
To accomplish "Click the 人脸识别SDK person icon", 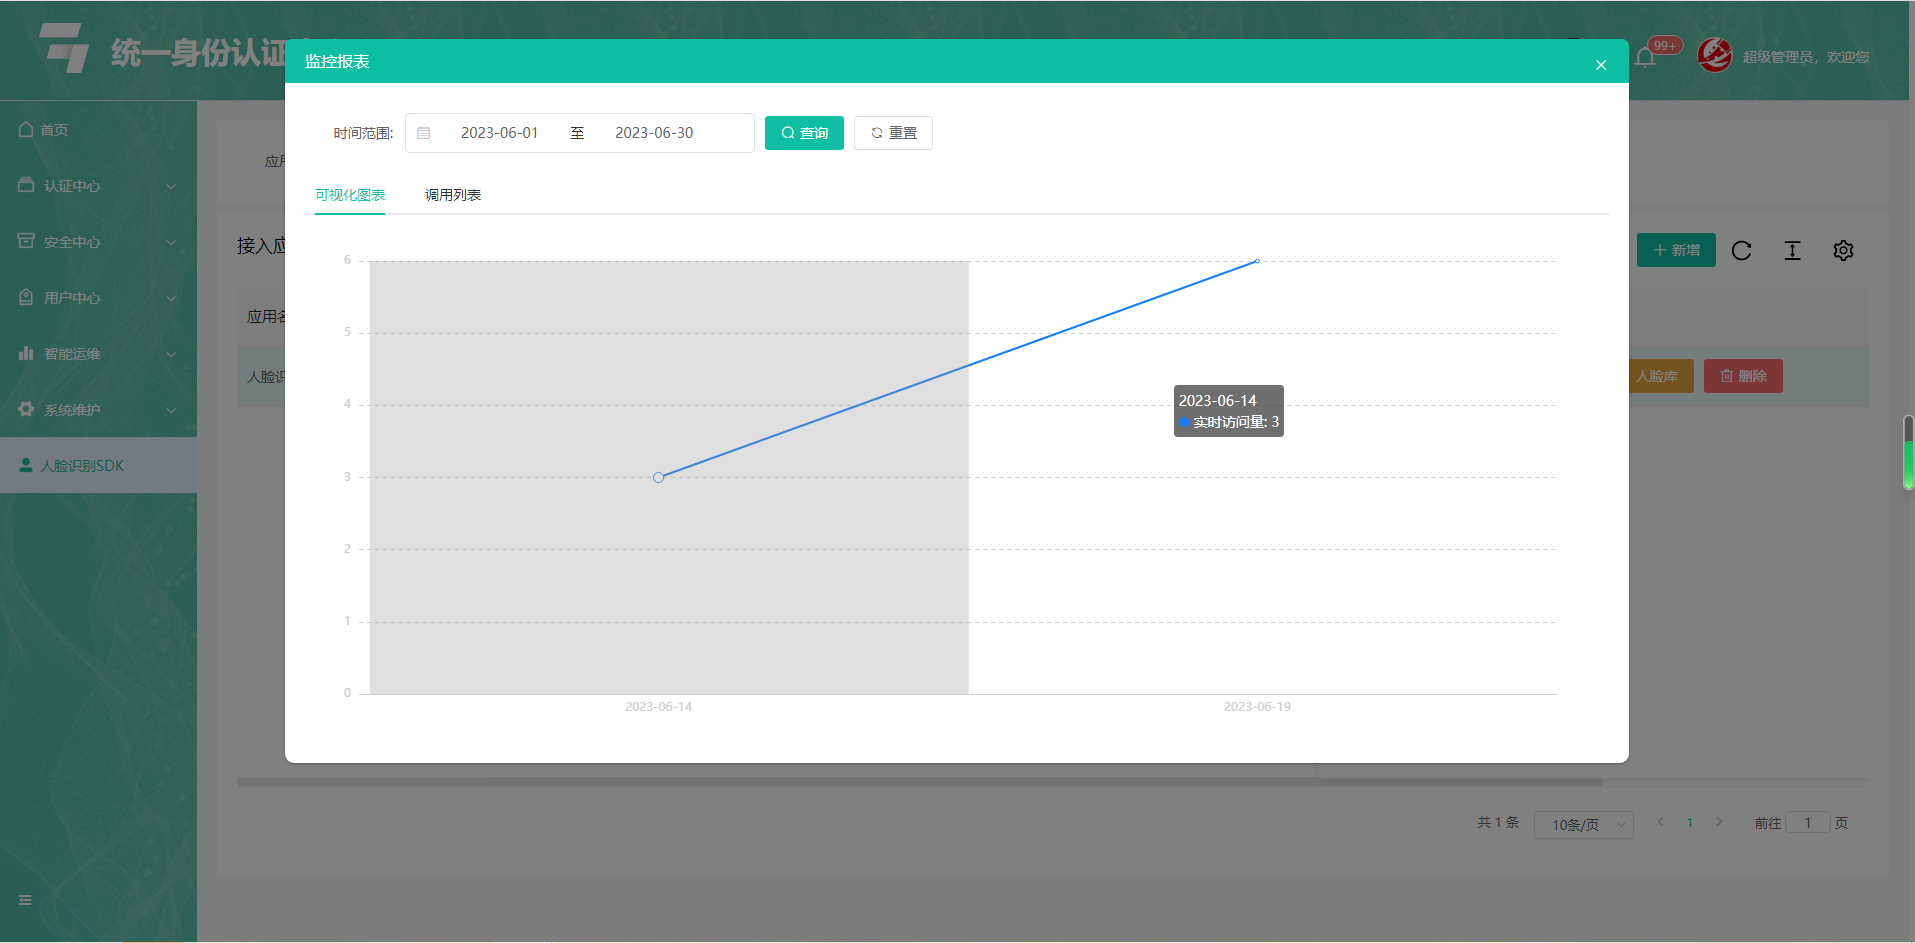I will [x=26, y=465].
